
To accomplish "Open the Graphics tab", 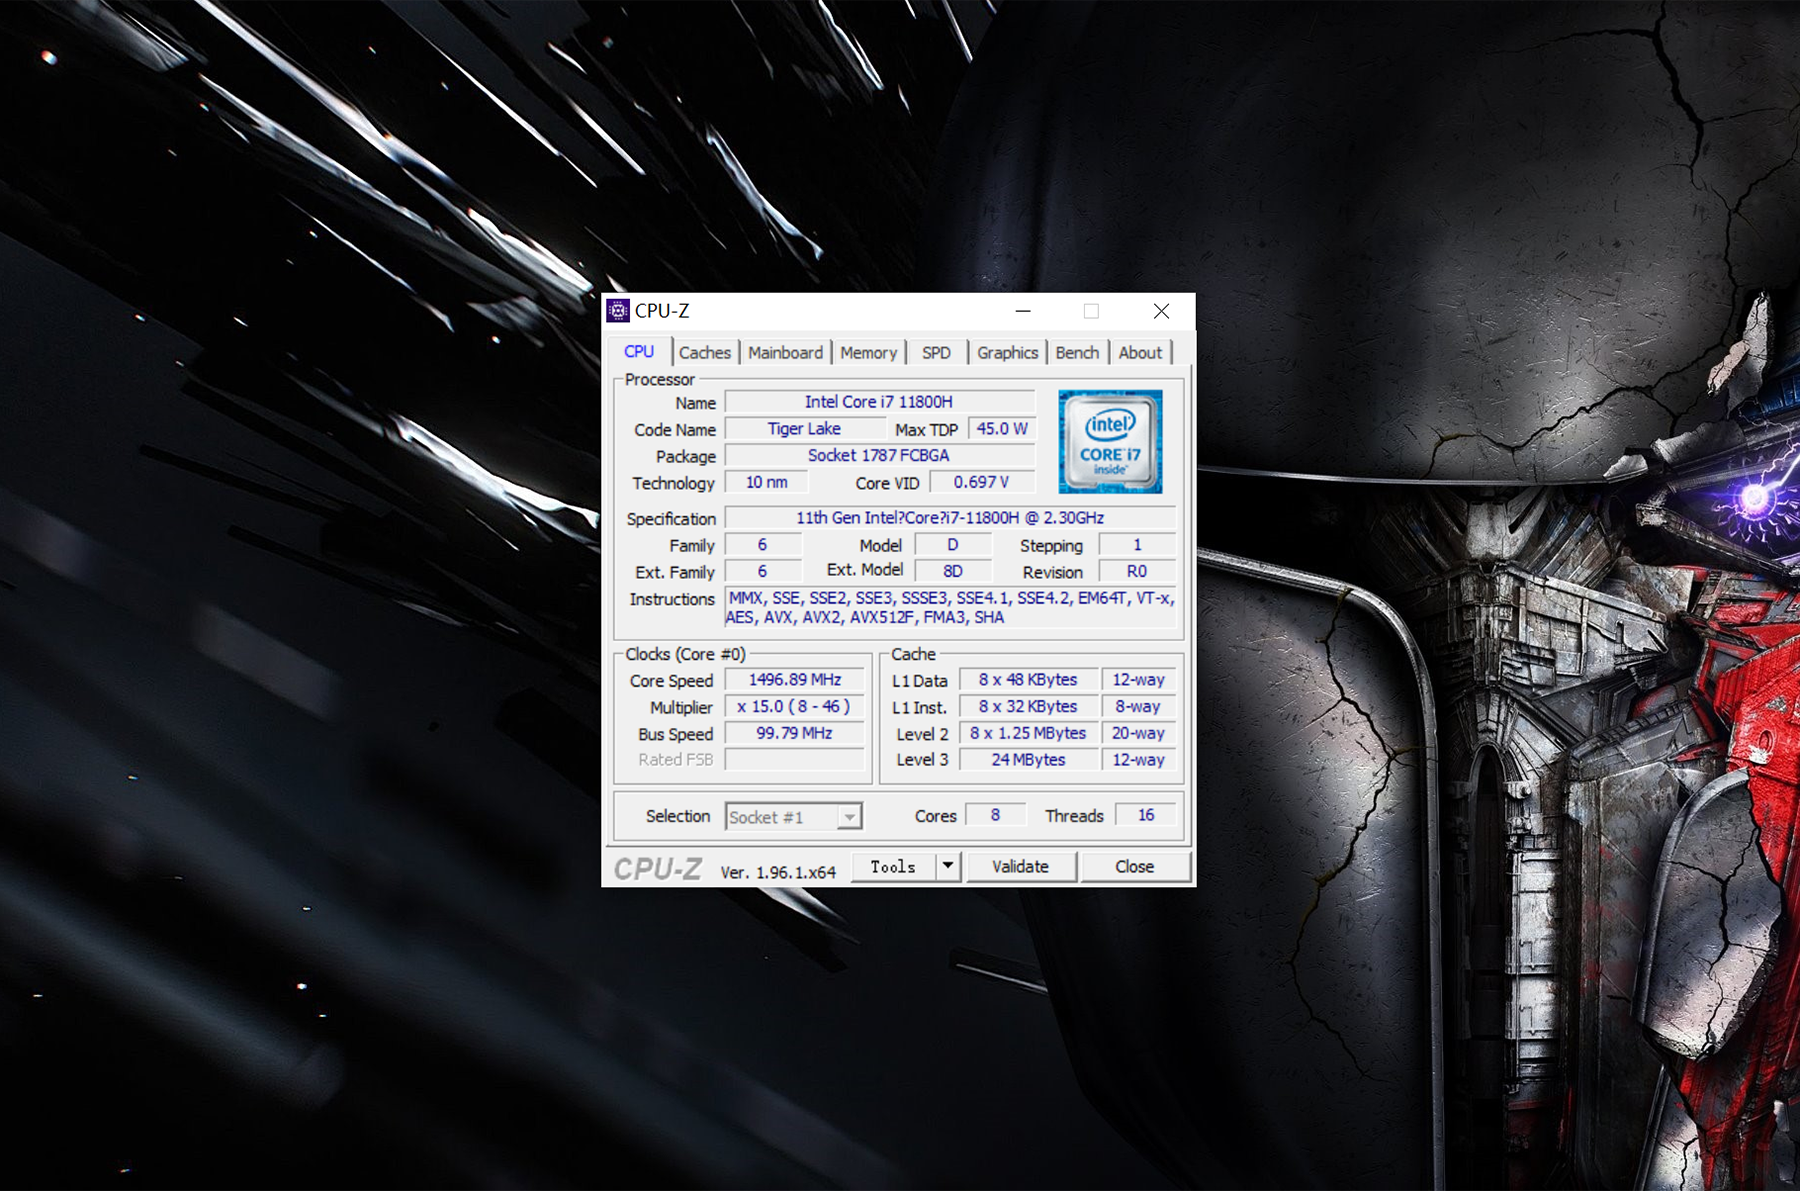I will [1007, 352].
